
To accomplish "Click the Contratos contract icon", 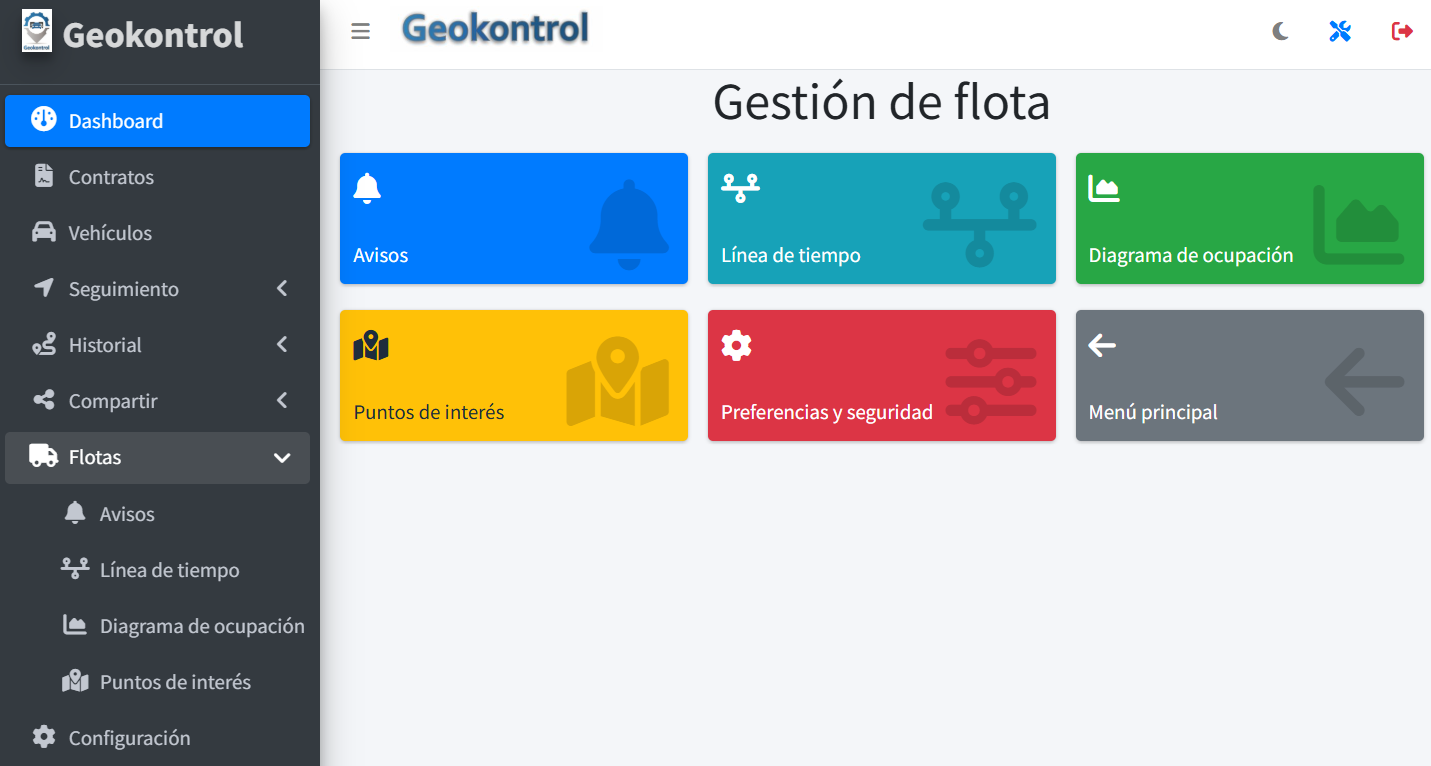I will [x=42, y=177].
